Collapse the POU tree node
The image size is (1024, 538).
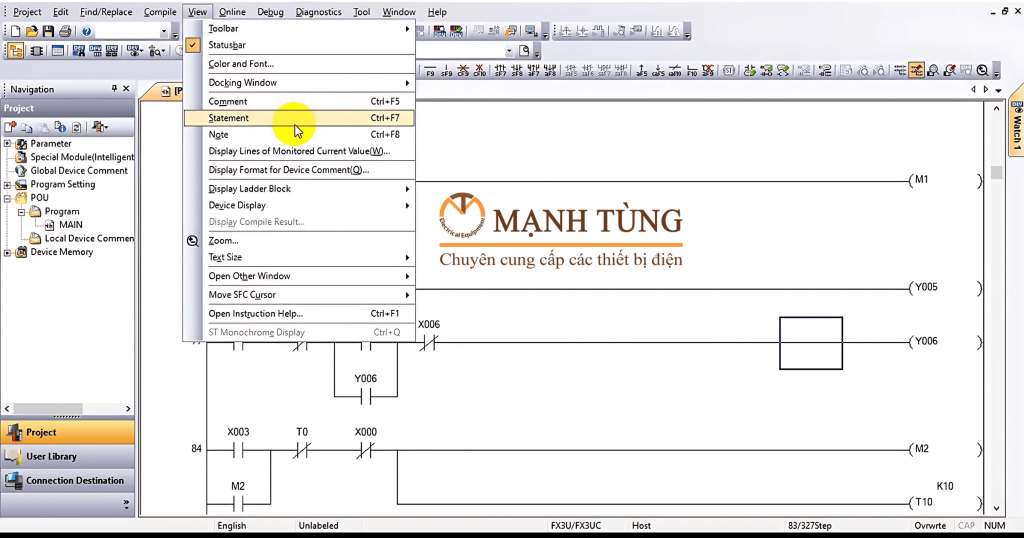click(8, 198)
